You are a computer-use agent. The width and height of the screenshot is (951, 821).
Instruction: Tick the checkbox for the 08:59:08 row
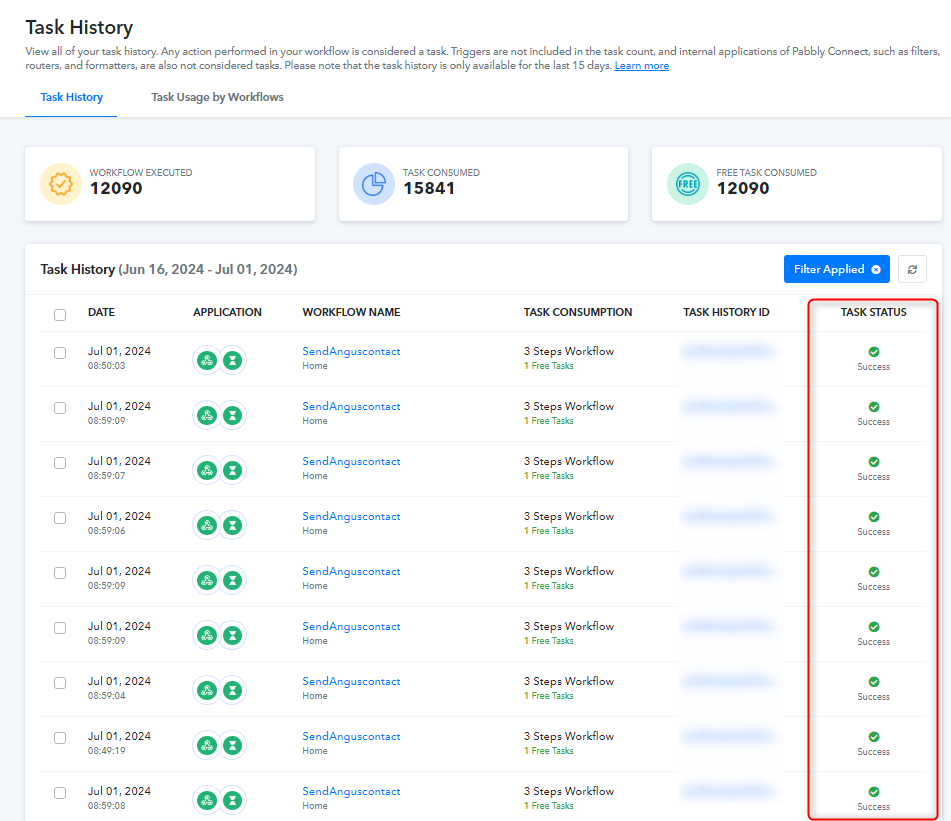click(60, 793)
